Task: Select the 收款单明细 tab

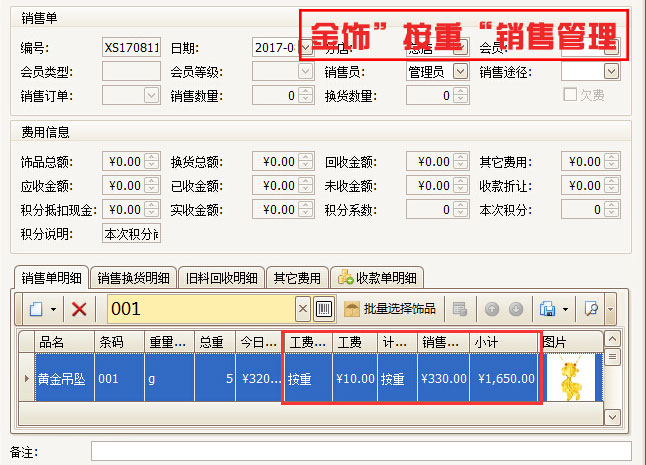Action: (379, 278)
